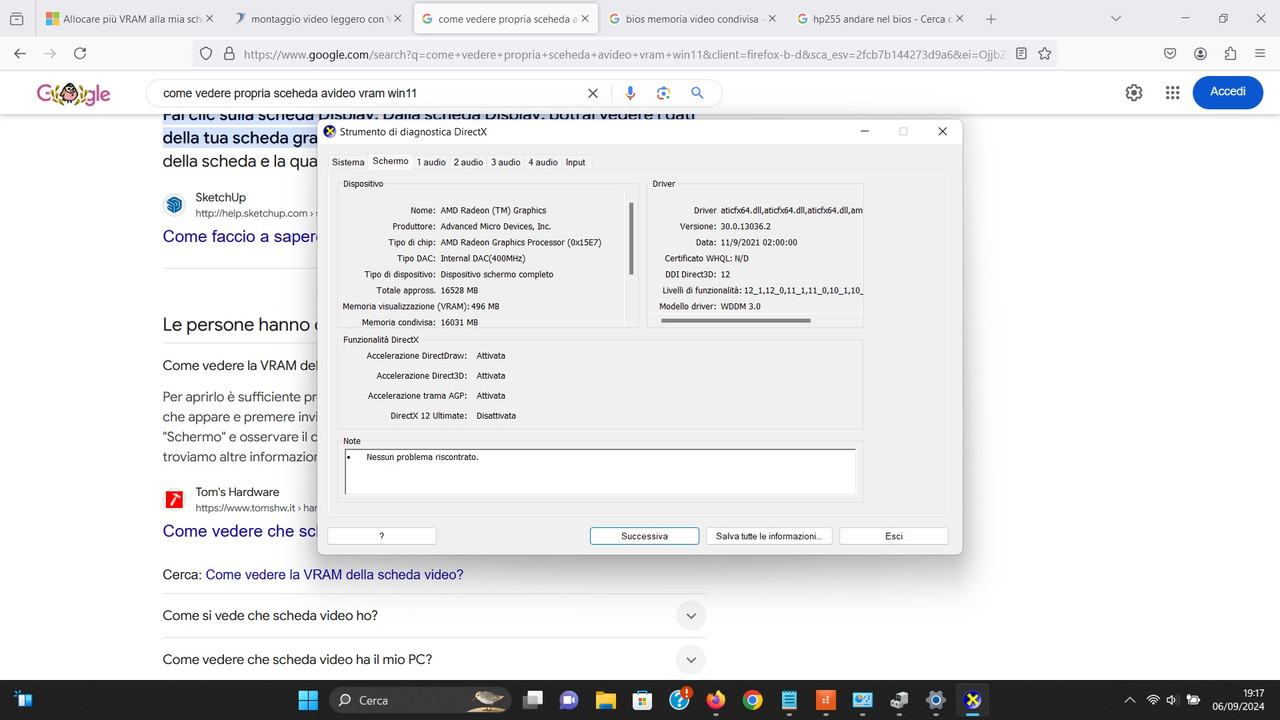The height and width of the screenshot is (720, 1280).
Task: Open Google Lens image search icon
Action: pyautogui.click(x=663, y=92)
